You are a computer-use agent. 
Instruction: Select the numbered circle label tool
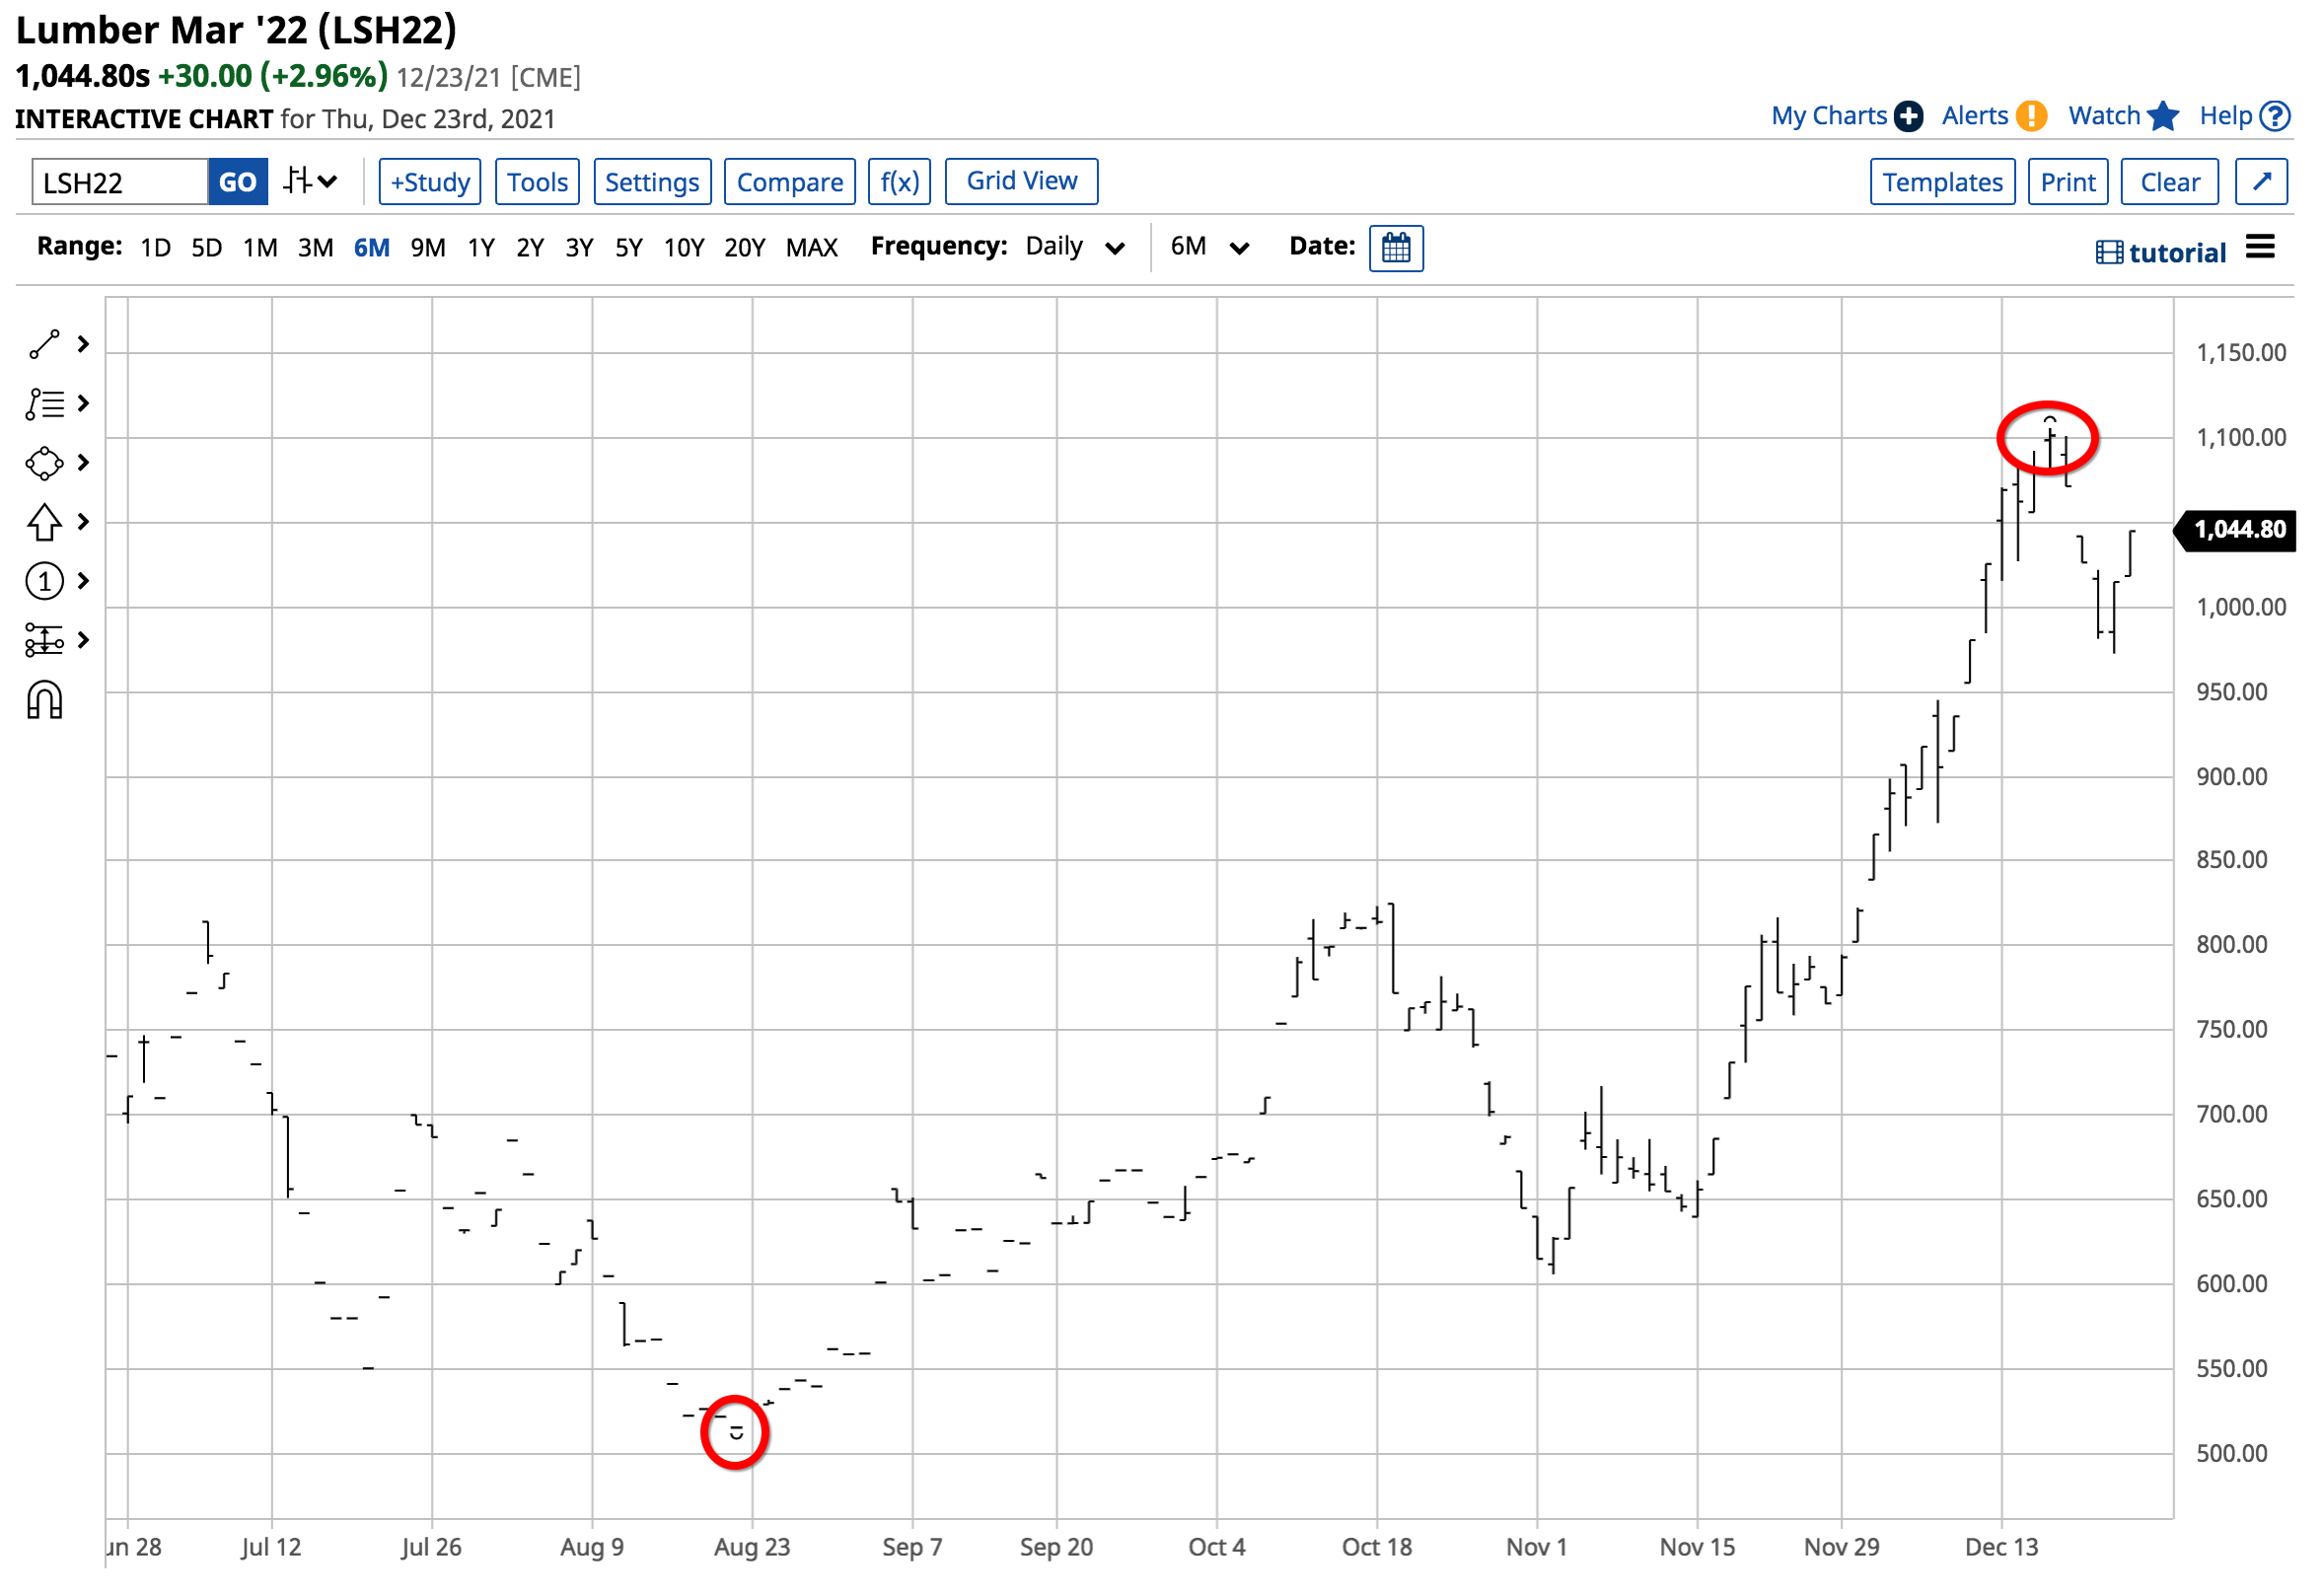pos(44,582)
